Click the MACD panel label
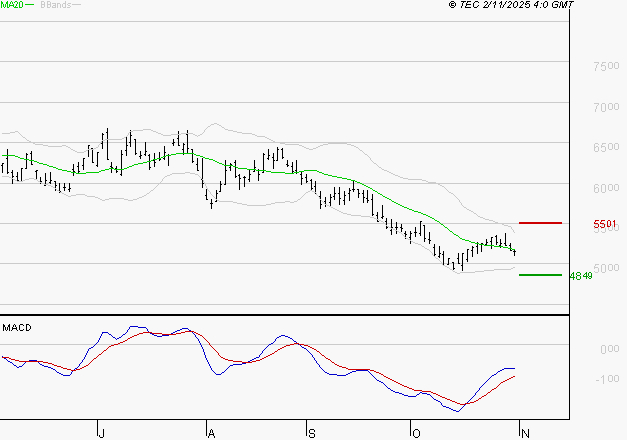 (17, 328)
